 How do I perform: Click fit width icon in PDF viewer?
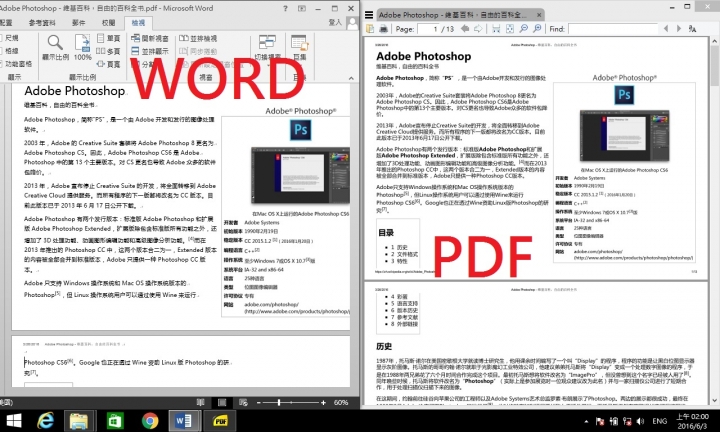(496, 29)
